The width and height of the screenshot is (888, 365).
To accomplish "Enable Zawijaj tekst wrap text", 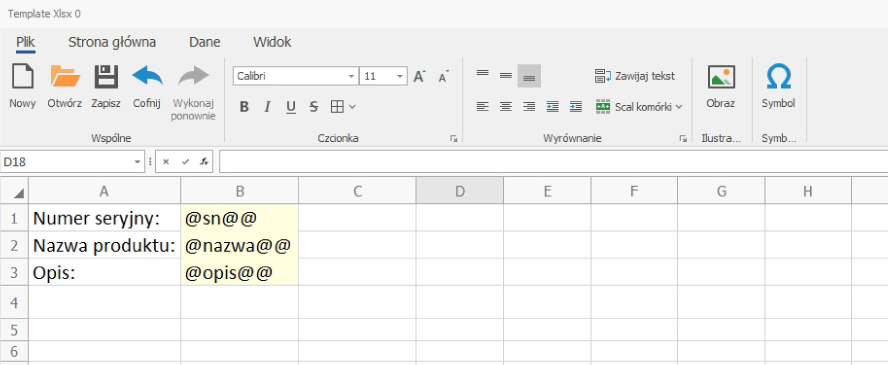I will coord(635,76).
